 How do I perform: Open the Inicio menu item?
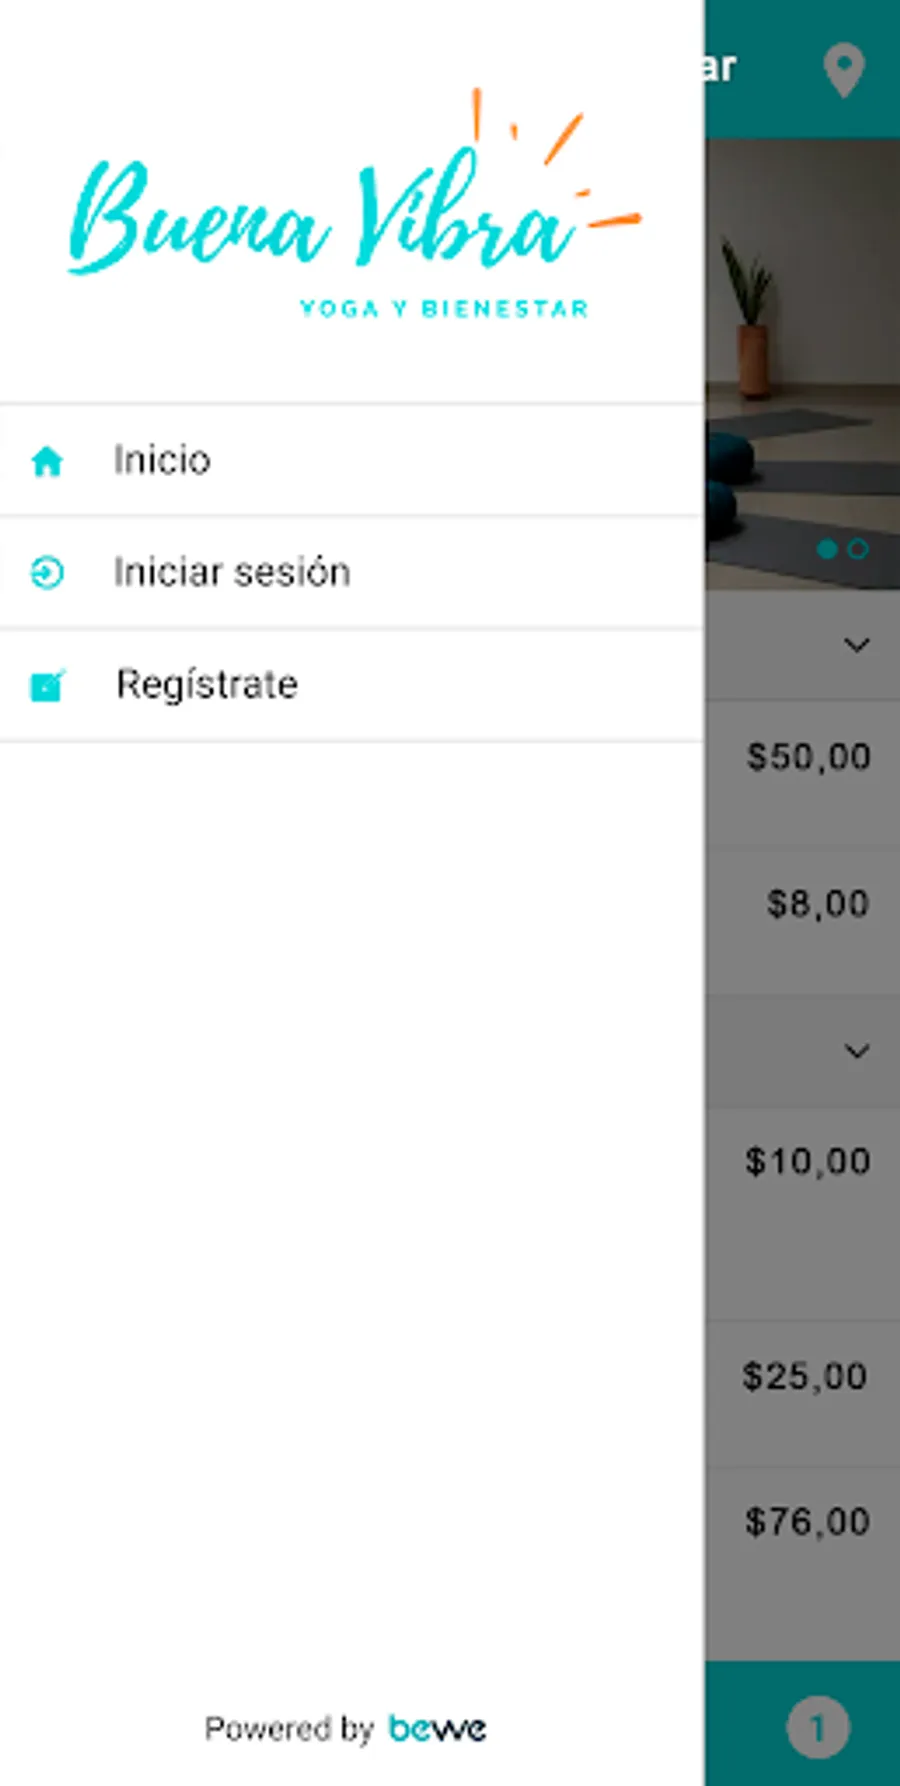pyautogui.click(x=162, y=461)
